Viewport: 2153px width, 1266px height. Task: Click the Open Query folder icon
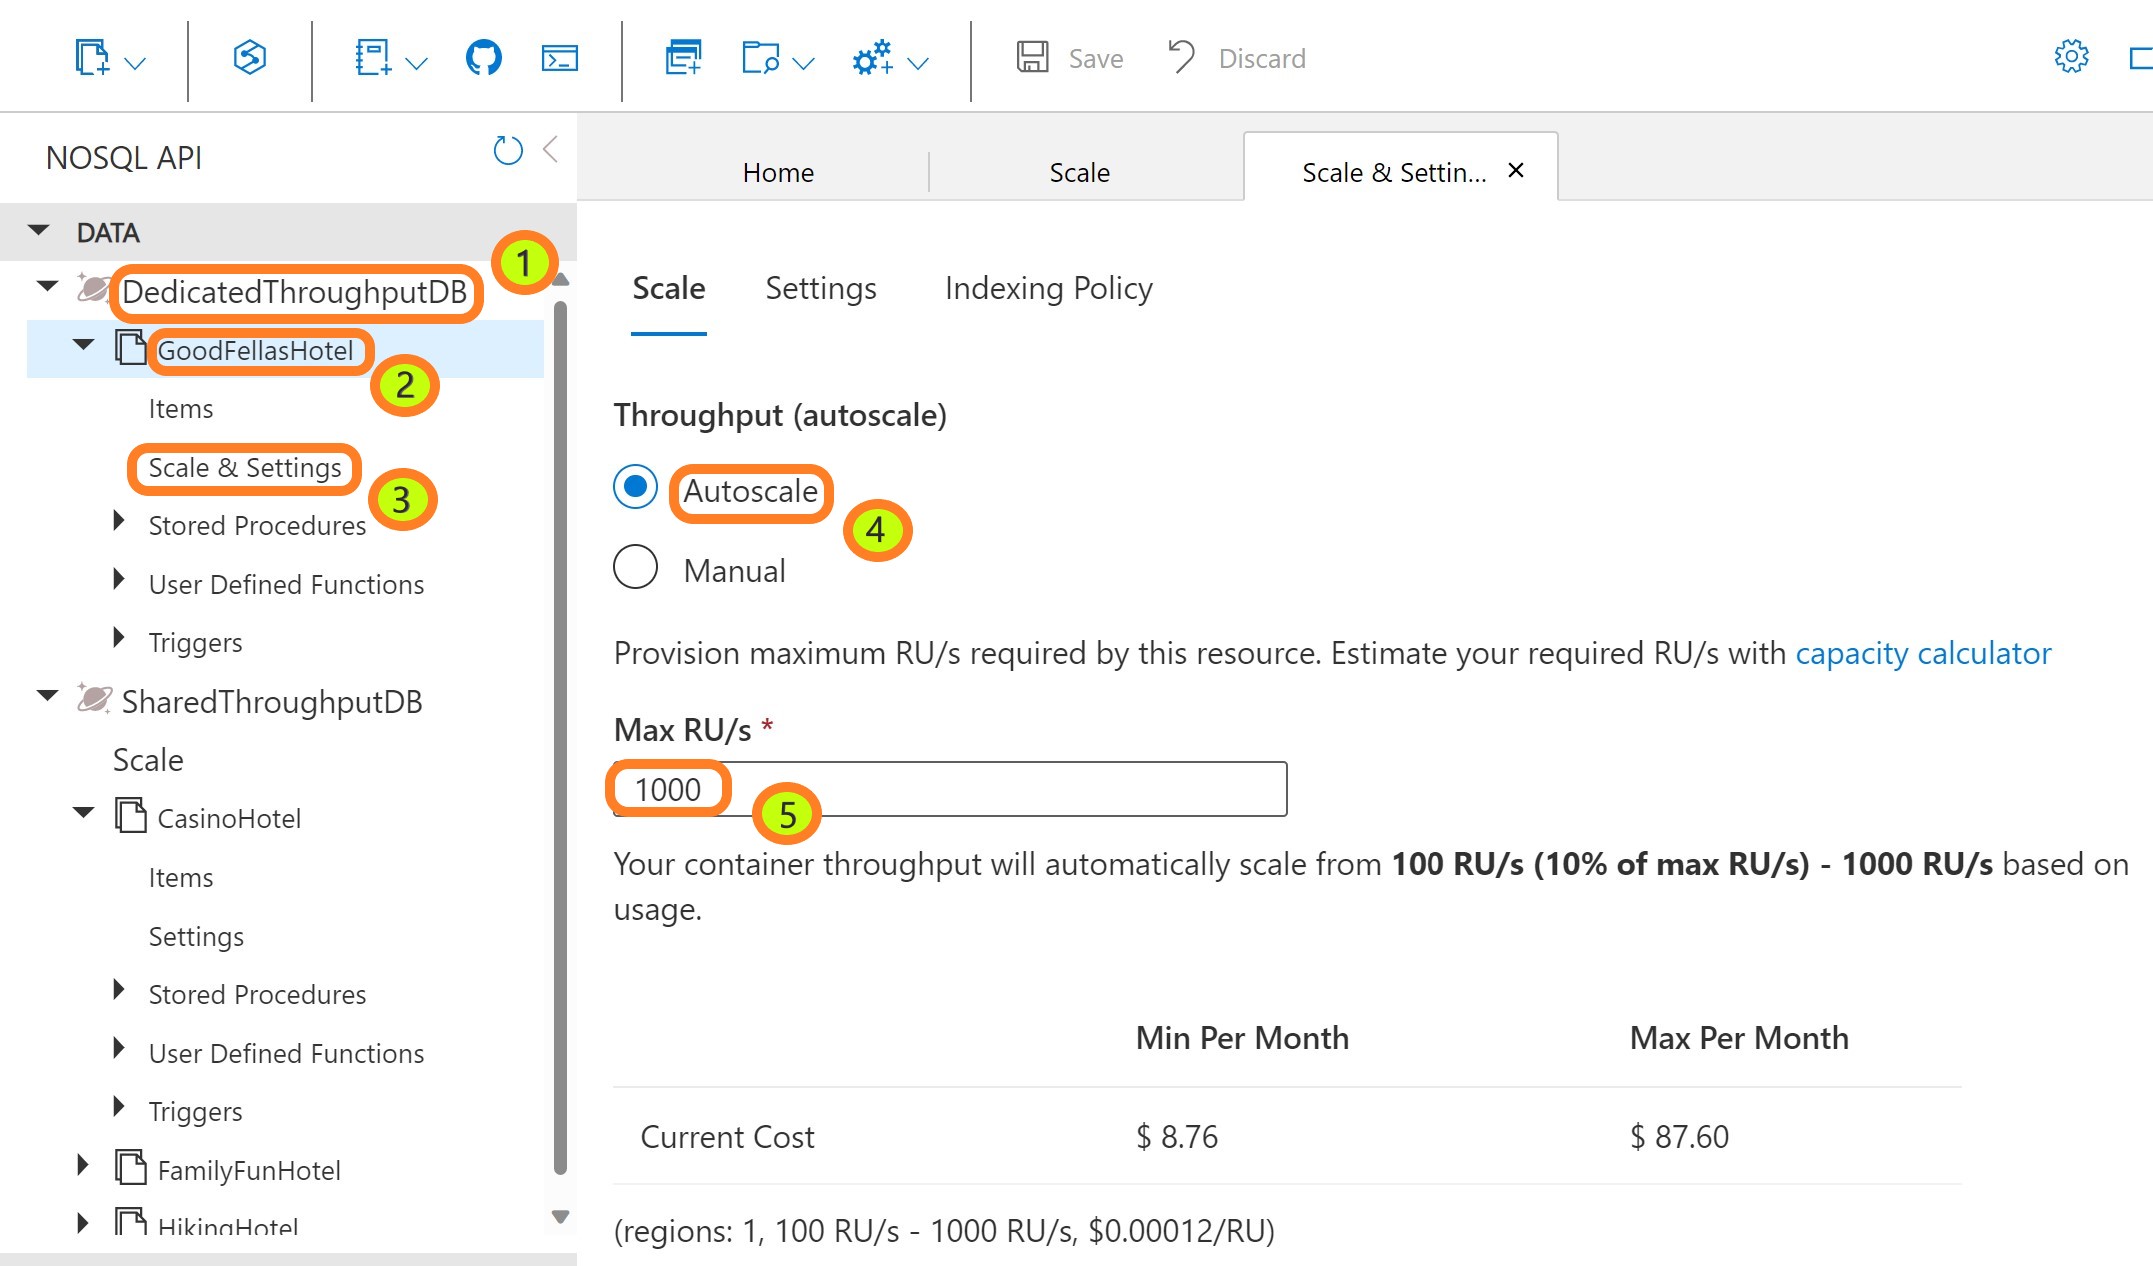point(760,58)
